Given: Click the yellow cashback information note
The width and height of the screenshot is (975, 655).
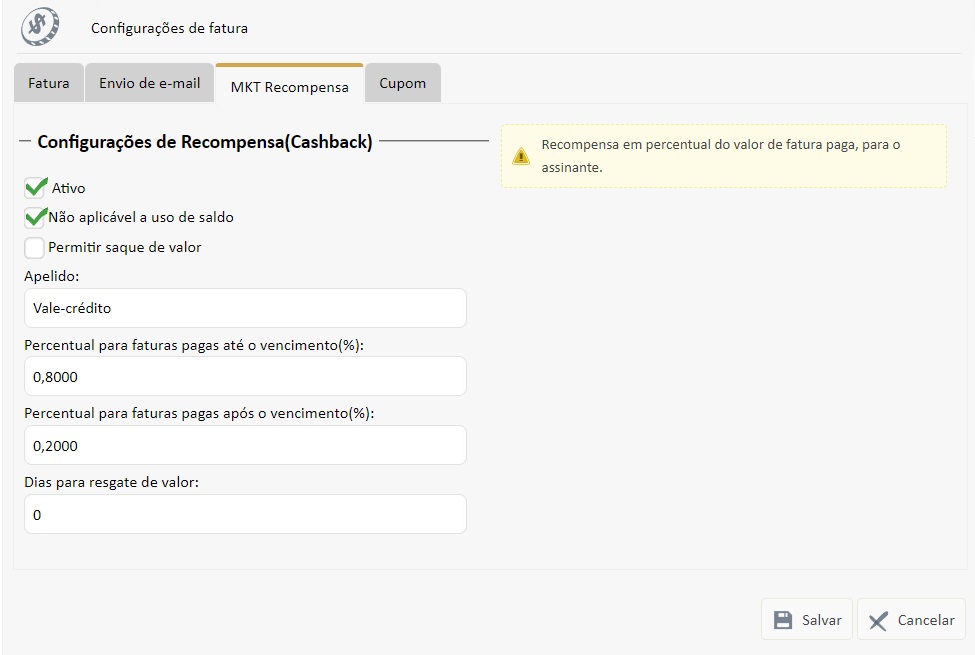Looking at the screenshot, I should point(724,156).
